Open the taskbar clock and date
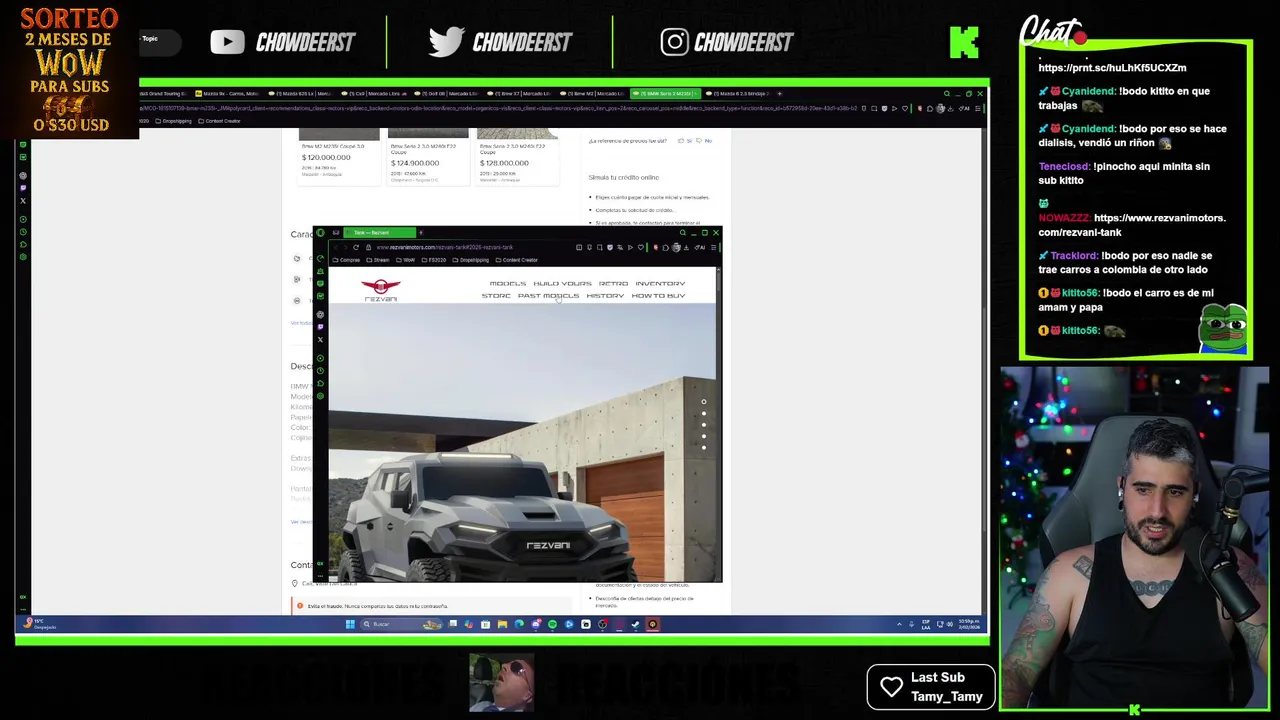1280x720 pixels. click(969, 624)
